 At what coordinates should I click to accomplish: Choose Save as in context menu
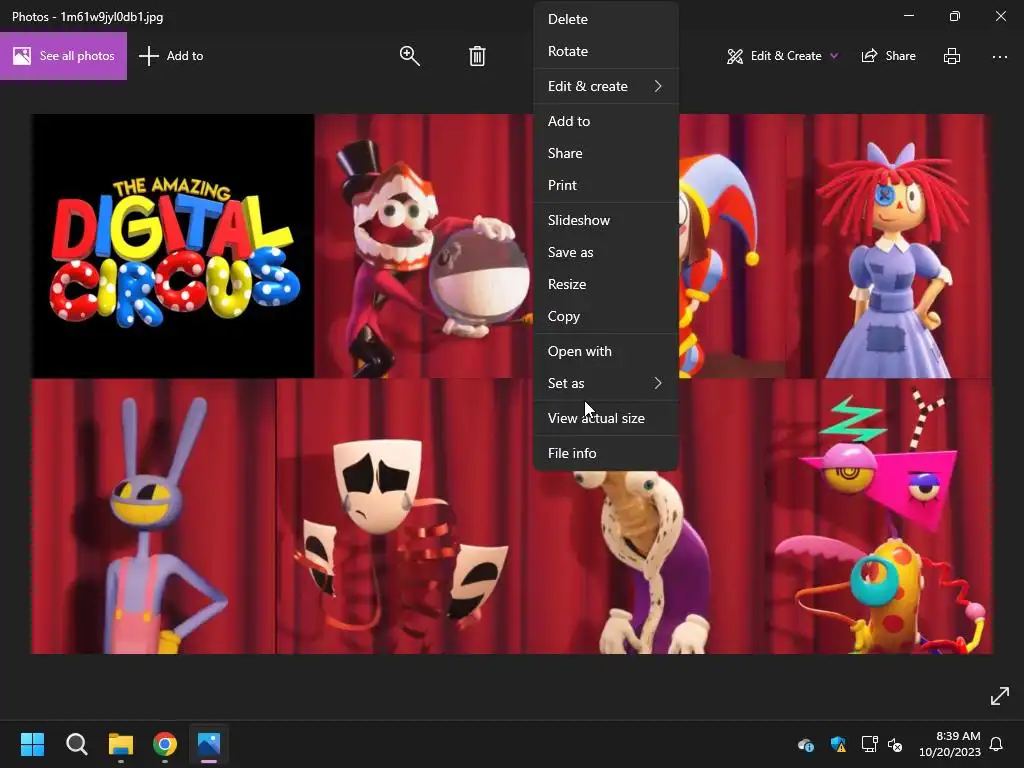coord(605,253)
